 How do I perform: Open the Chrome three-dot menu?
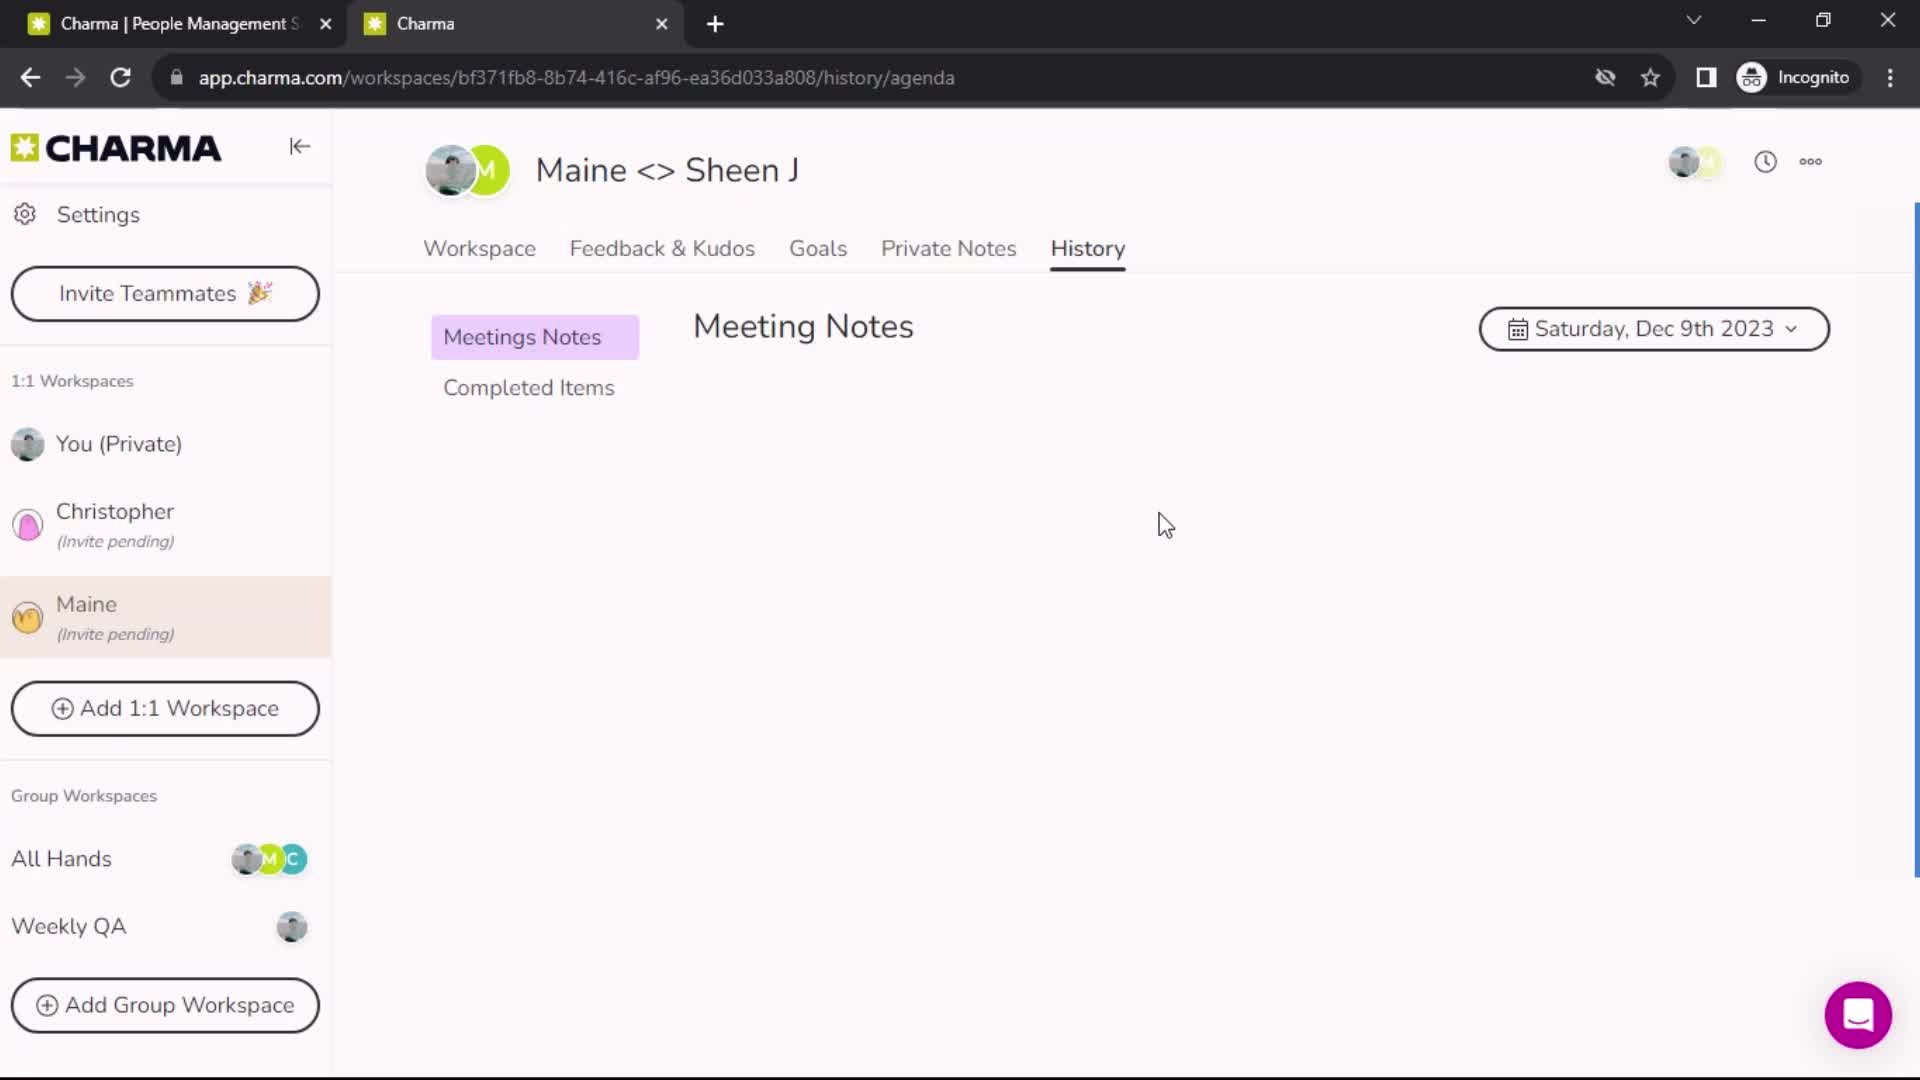coord(1890,78)
